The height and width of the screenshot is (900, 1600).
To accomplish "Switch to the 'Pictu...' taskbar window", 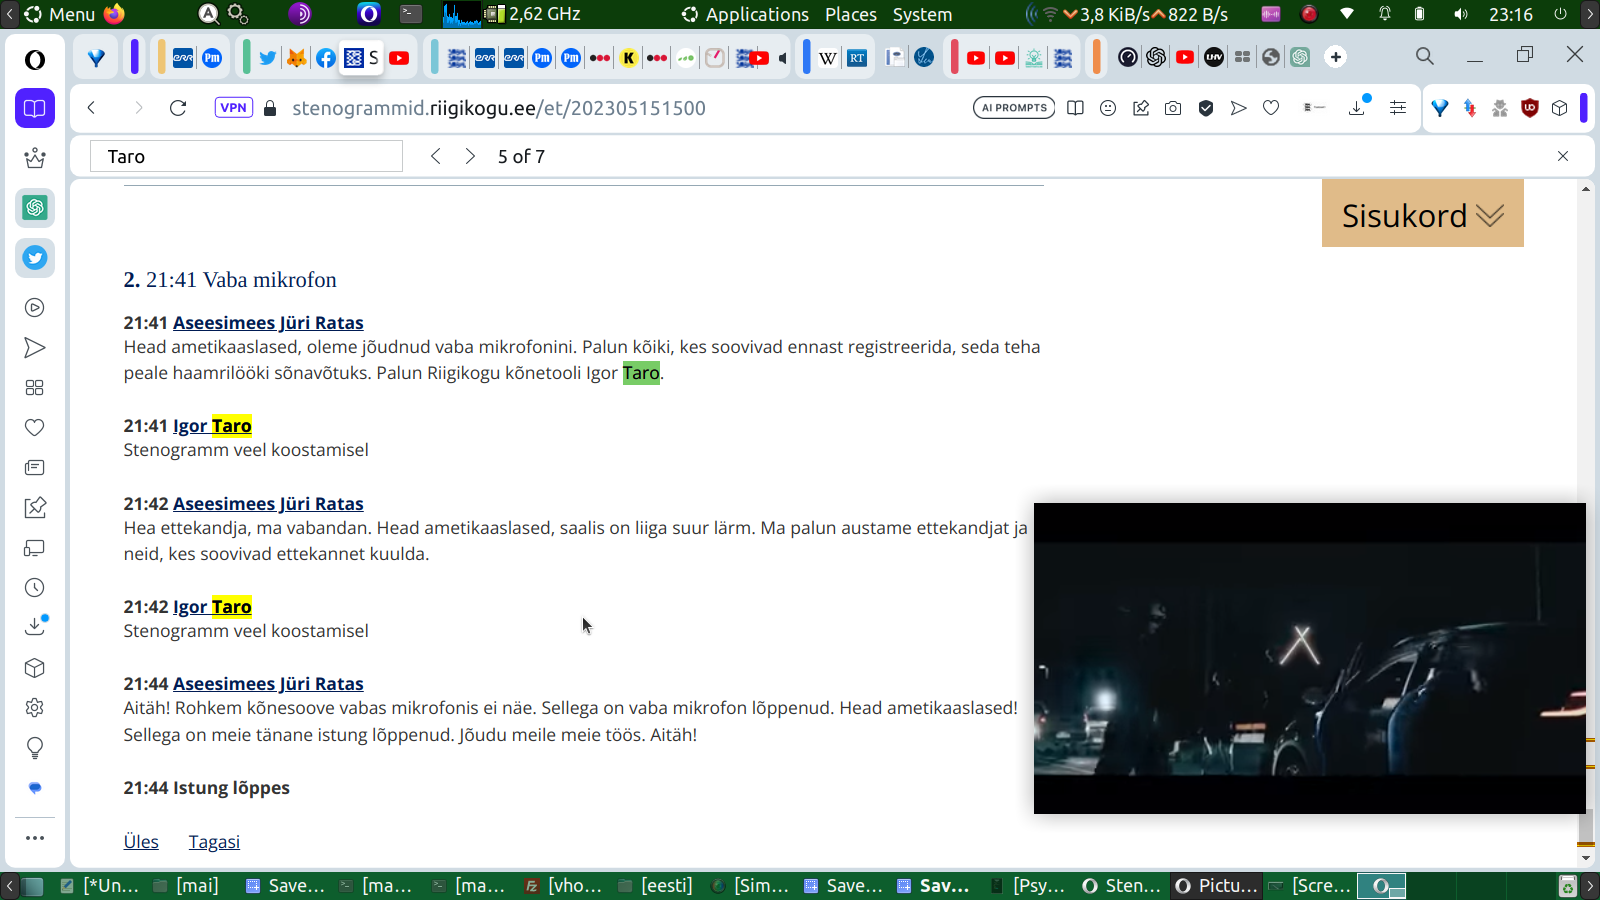I will point(1216,886).
